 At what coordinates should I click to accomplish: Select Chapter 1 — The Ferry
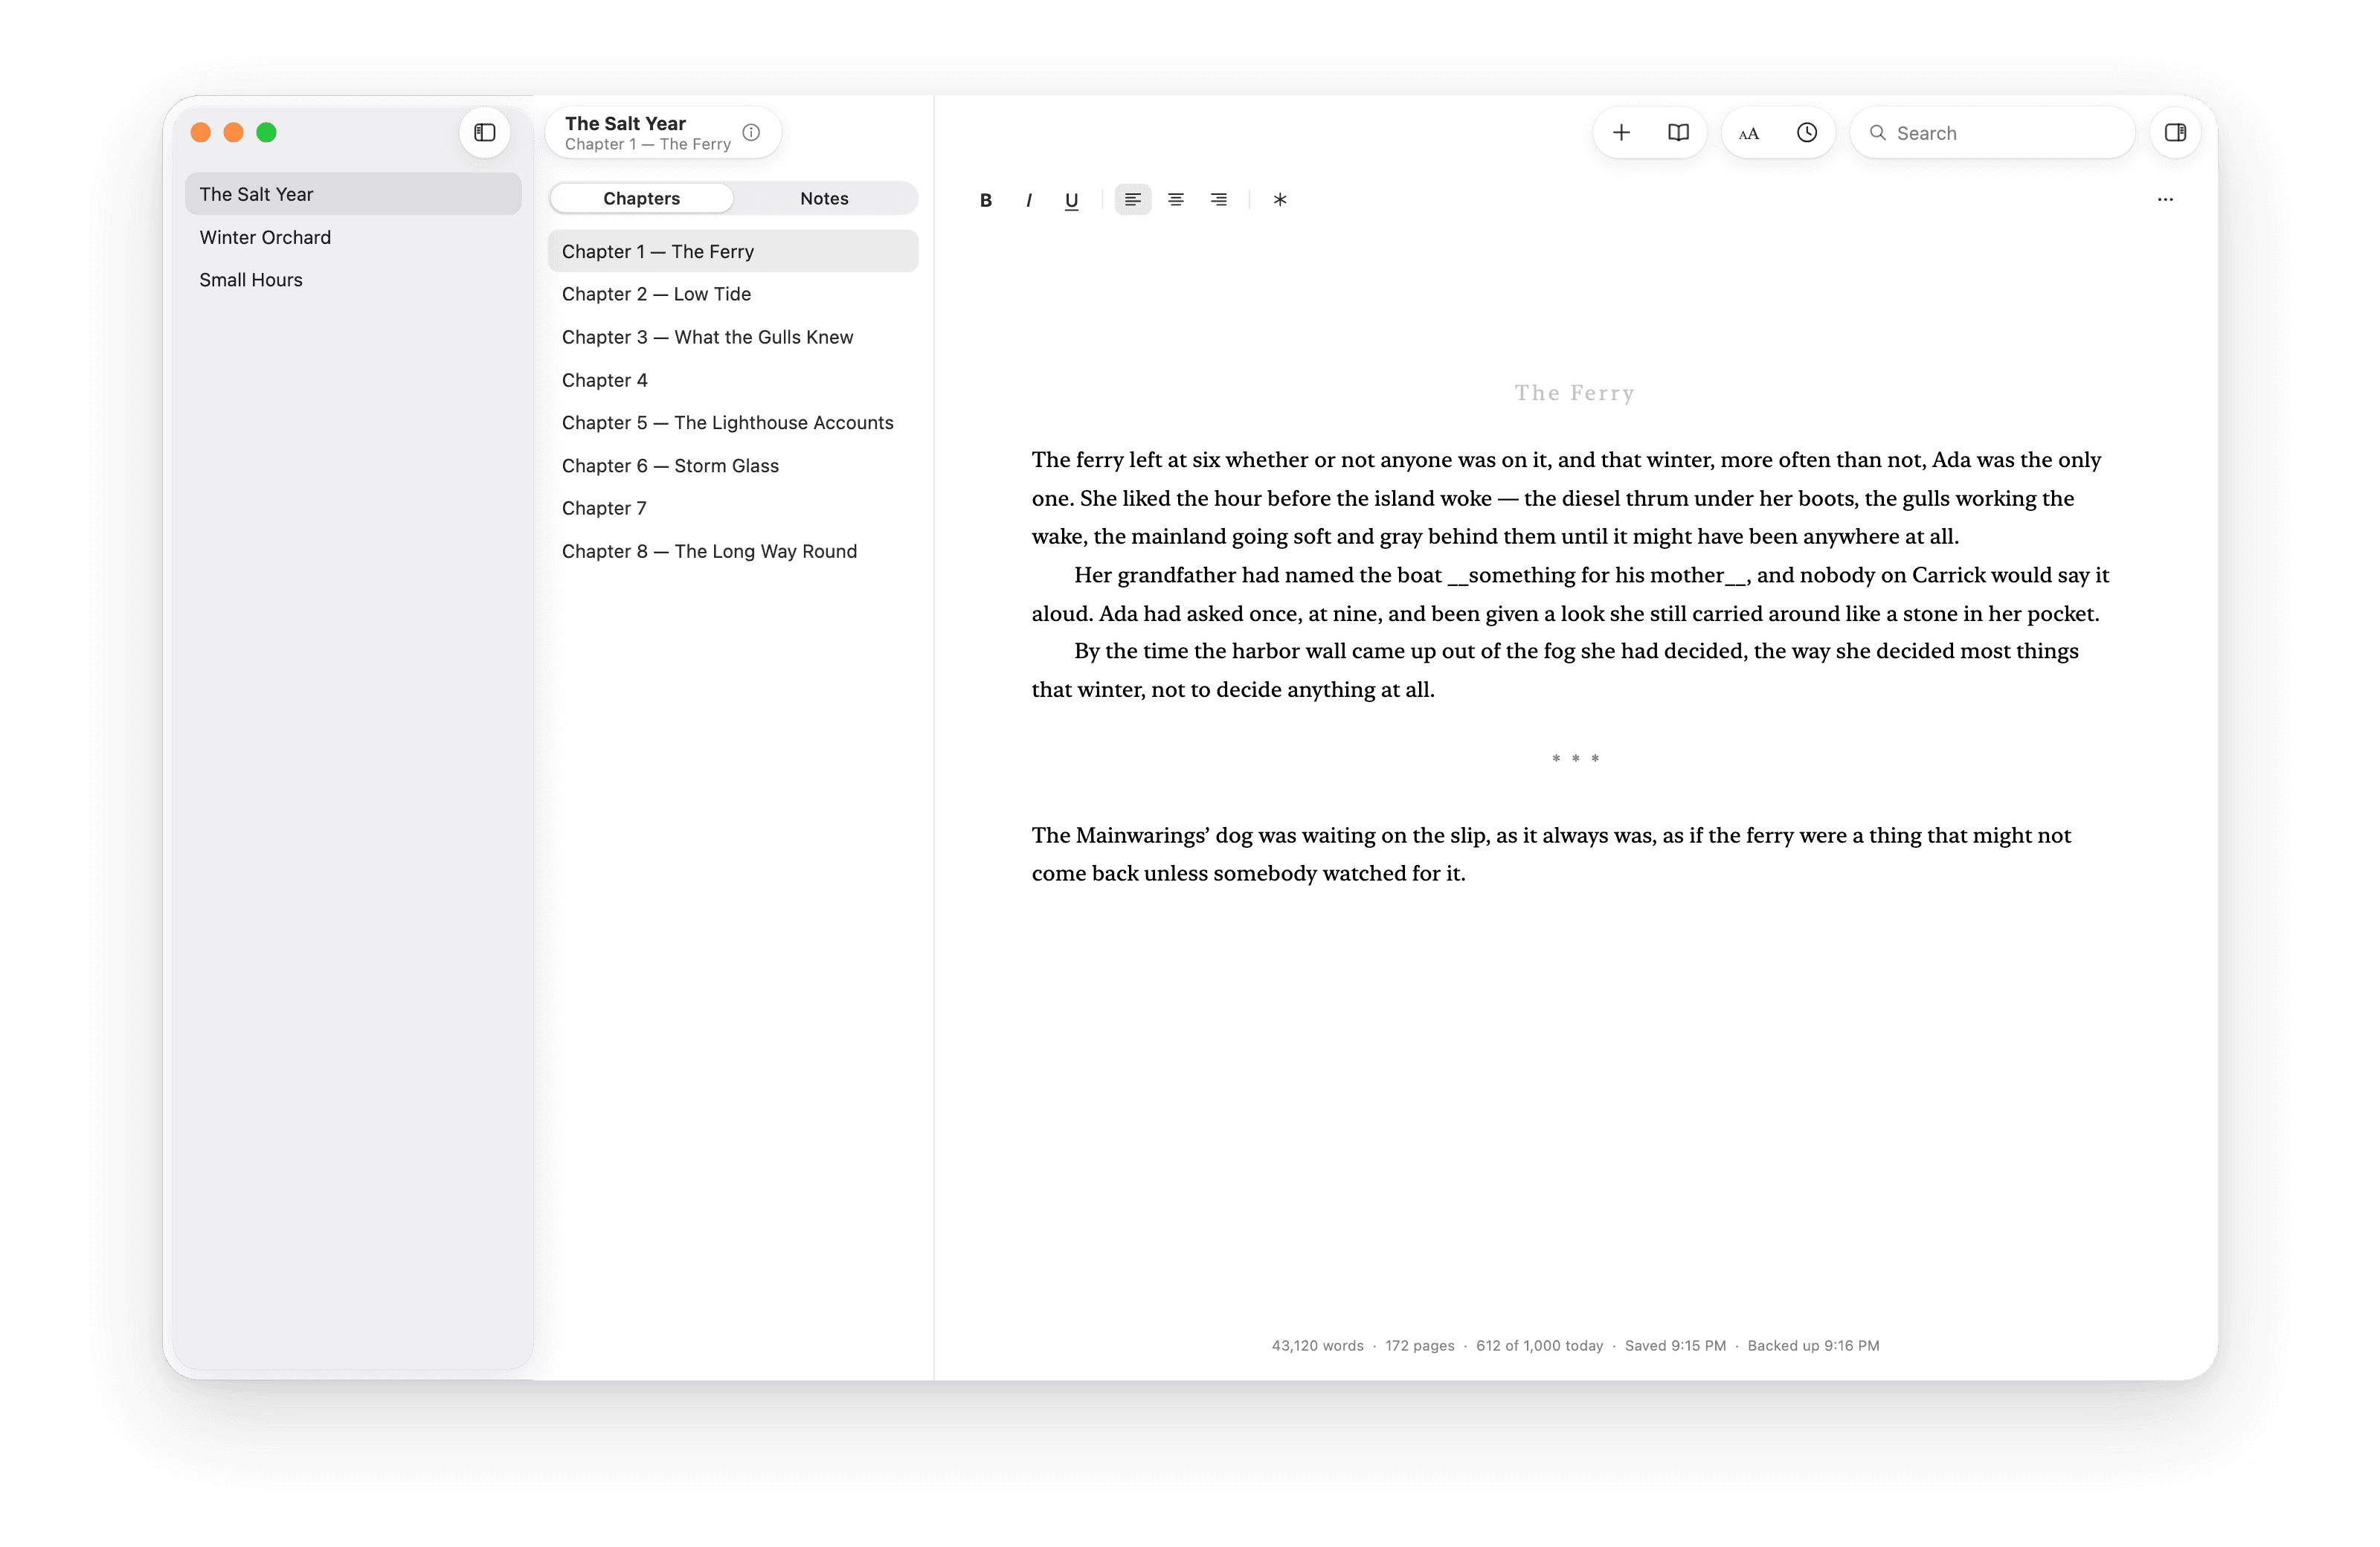coord(733,251)
